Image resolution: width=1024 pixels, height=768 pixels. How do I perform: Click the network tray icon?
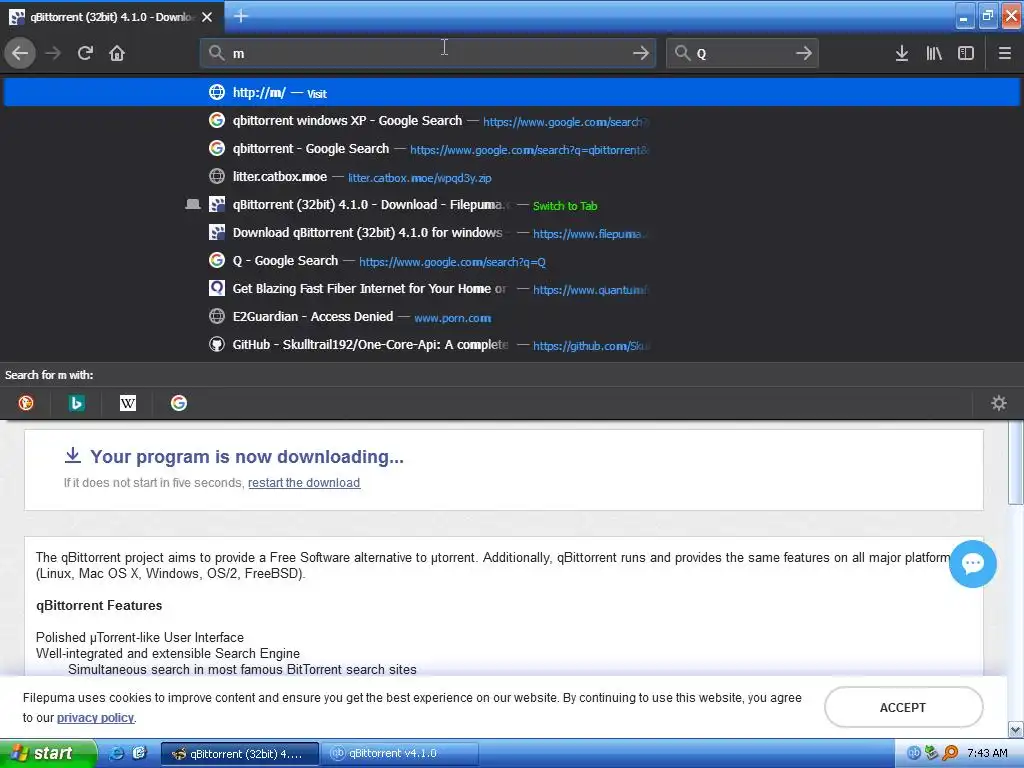pos(932,754)
